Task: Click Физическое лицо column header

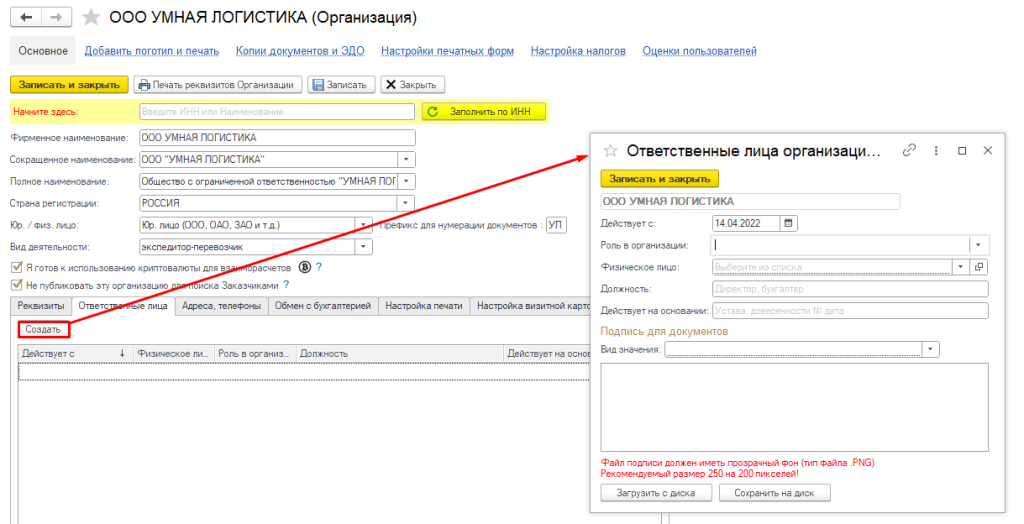Action: pos(173,353)
